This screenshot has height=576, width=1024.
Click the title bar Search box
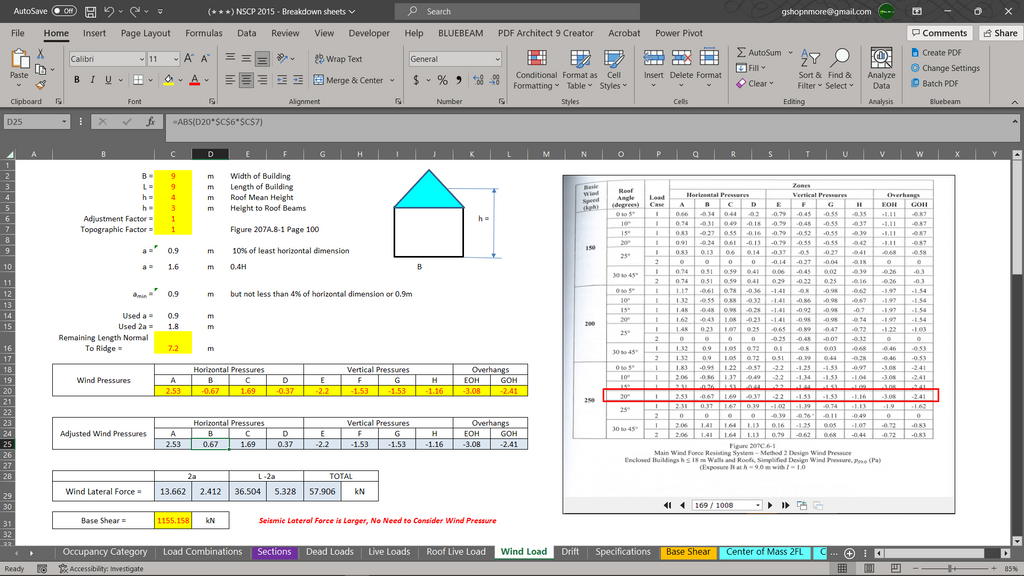[517, 11]
